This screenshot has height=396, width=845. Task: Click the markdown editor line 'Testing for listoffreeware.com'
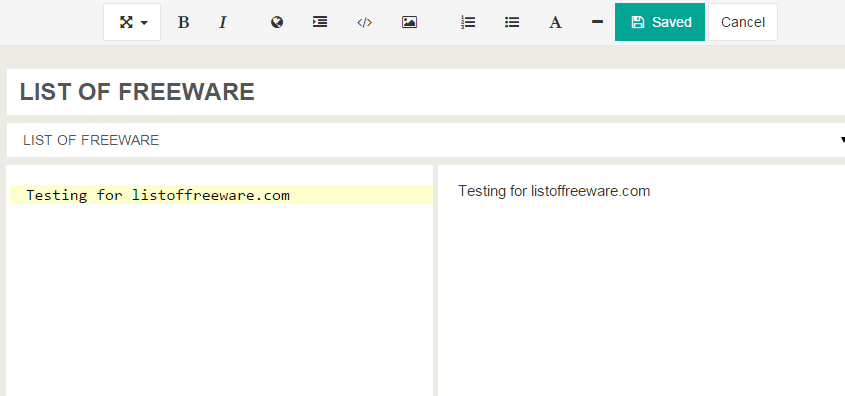[x=221, y=194]
